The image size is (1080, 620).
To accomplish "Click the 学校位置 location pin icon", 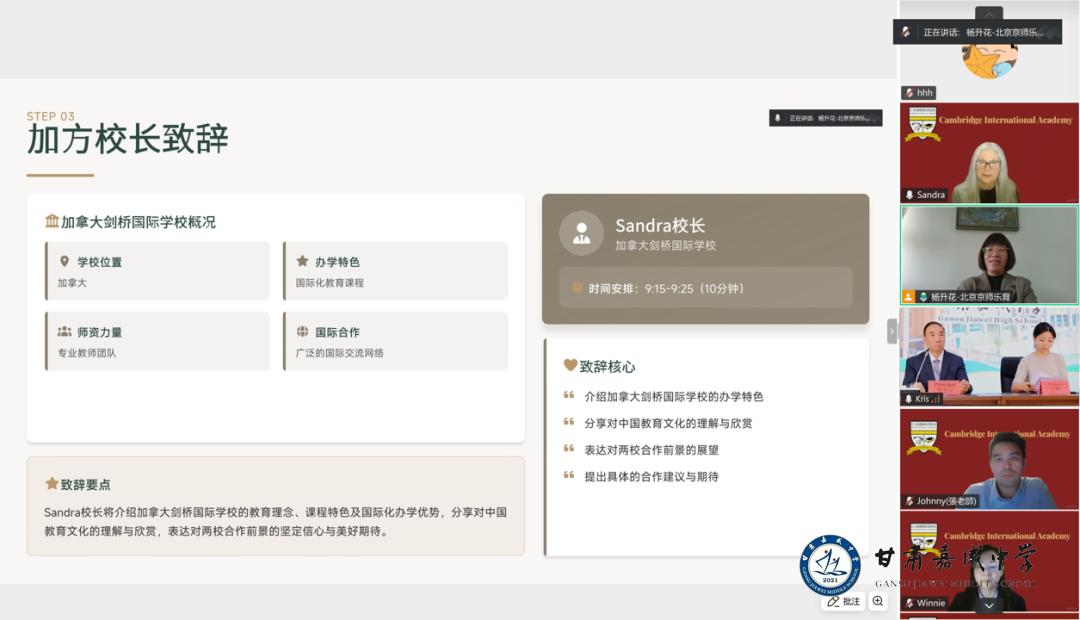I will click(65, 261).
